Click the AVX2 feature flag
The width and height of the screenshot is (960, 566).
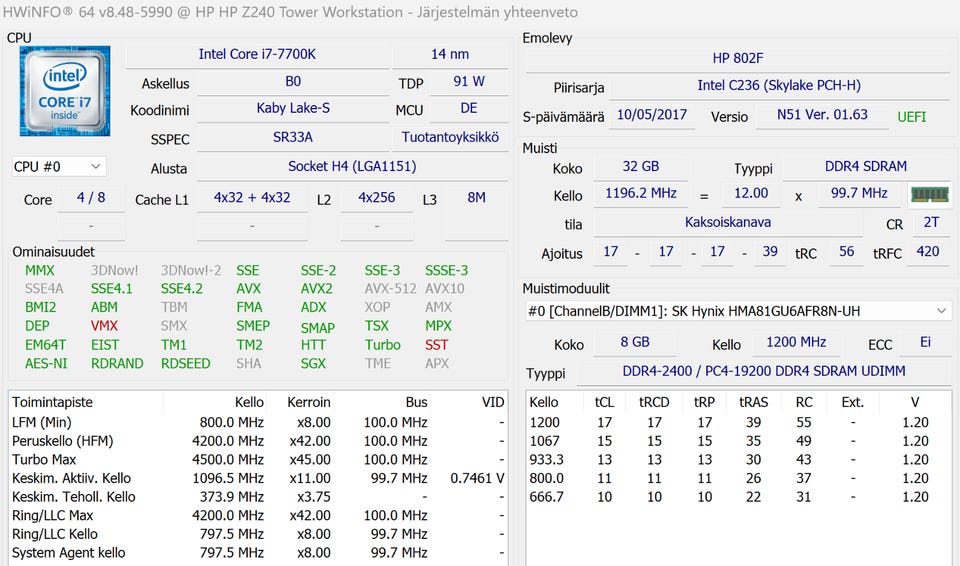(317, 289)
